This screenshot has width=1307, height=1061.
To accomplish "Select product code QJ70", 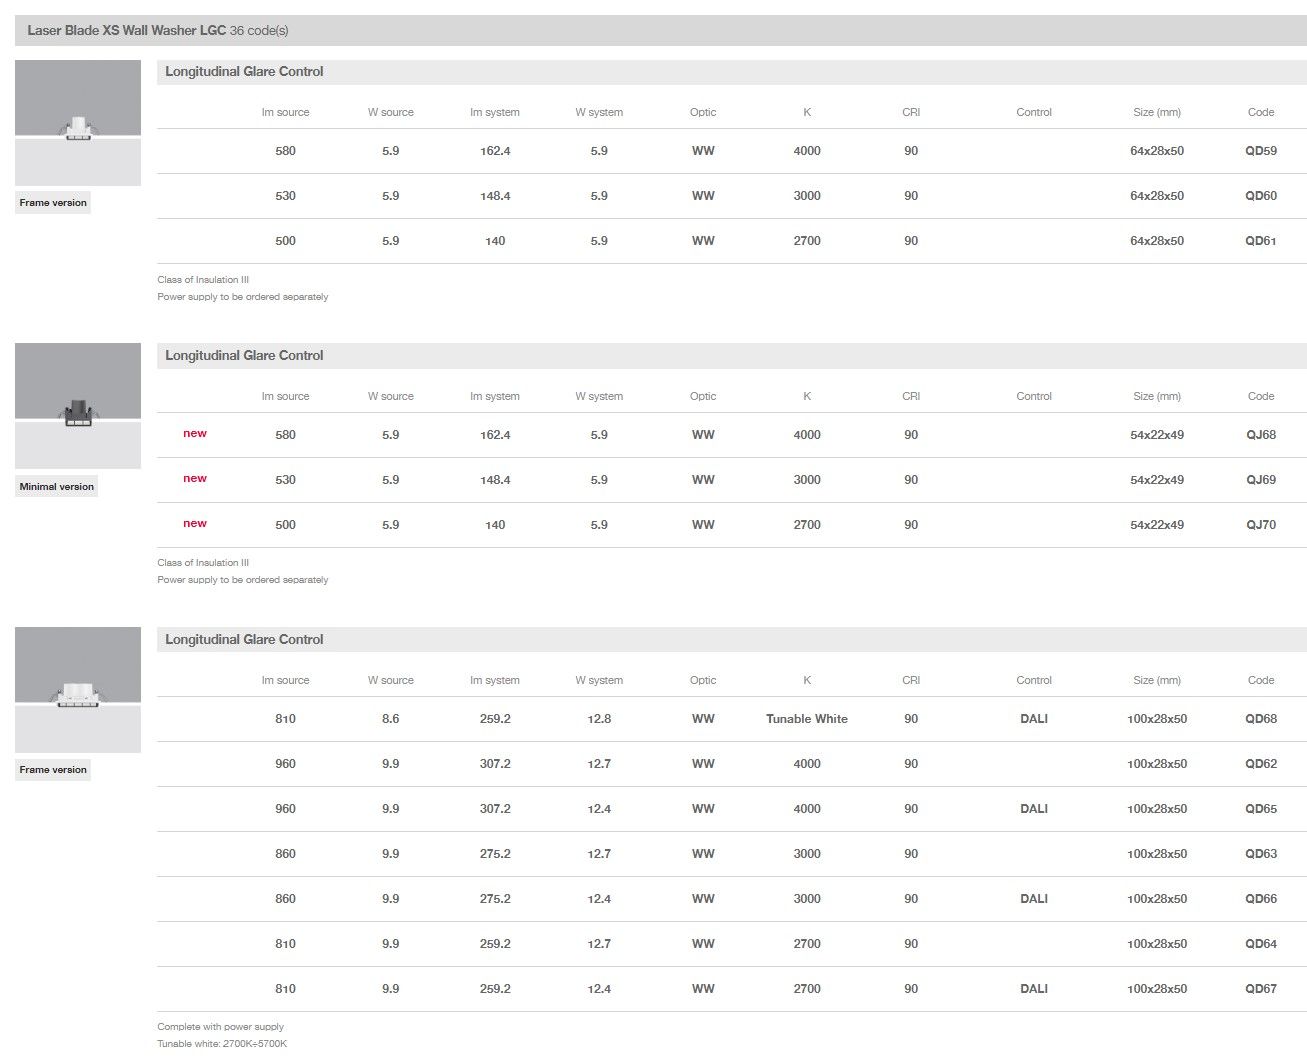I will [1260, 525].
